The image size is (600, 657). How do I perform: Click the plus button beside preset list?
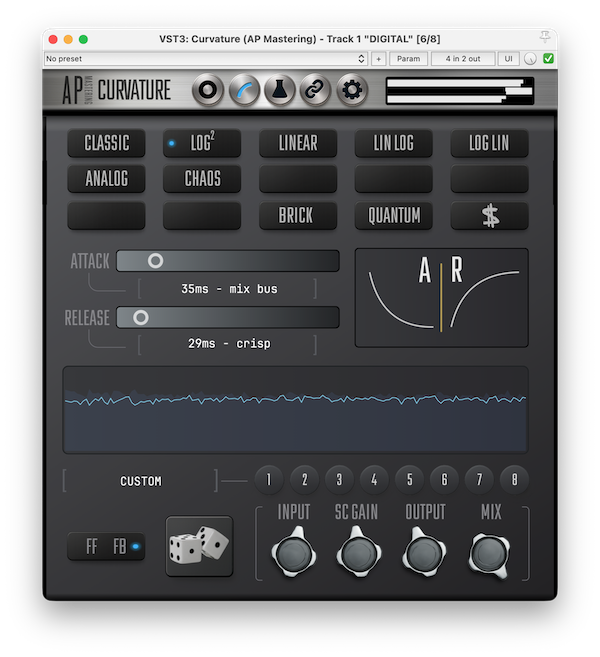[378, 59]
